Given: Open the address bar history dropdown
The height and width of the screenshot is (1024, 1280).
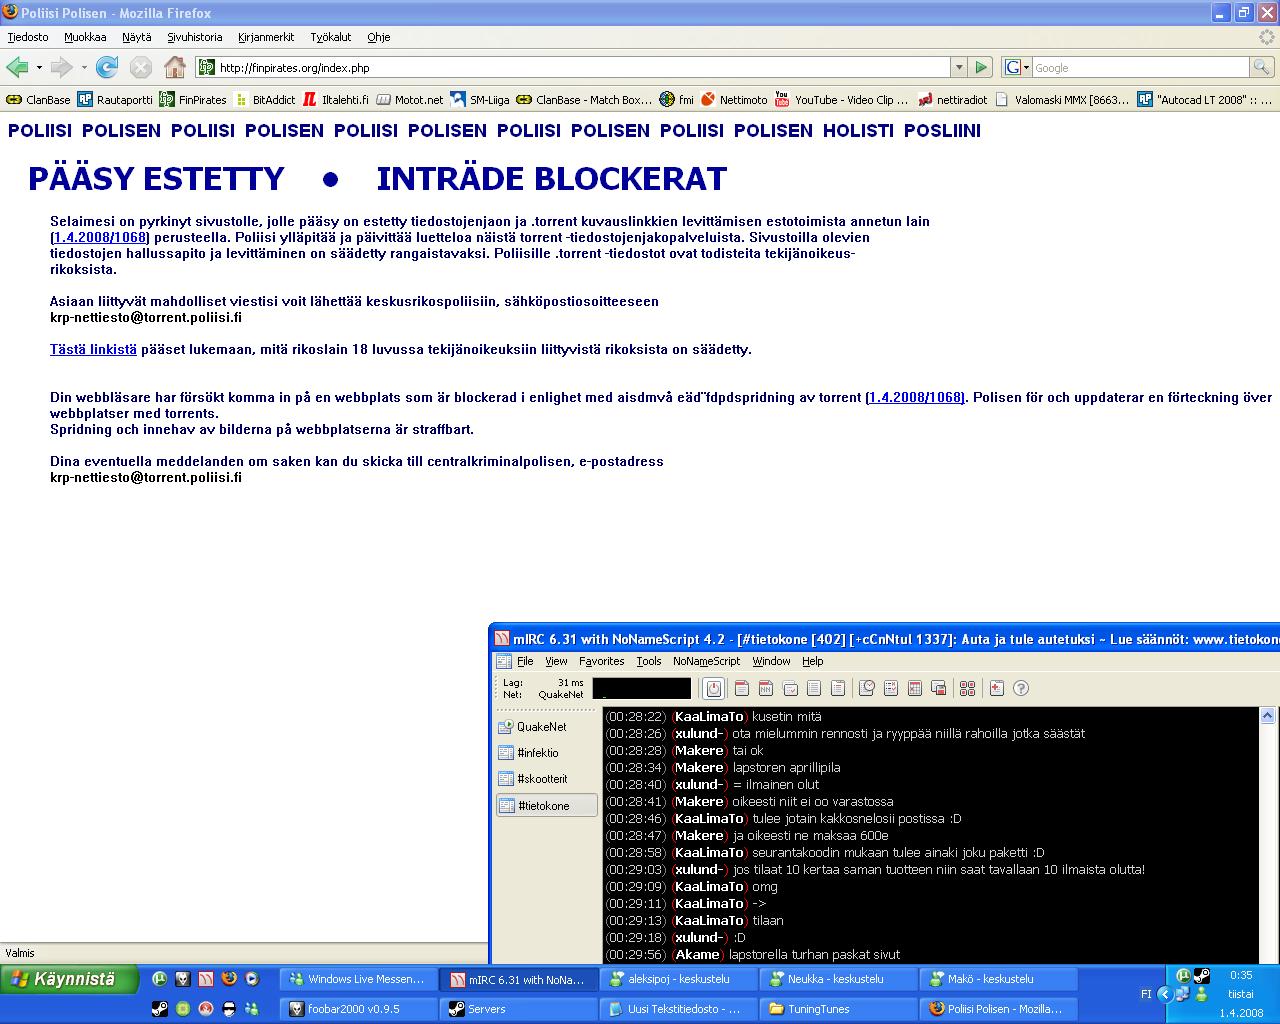Looking at the screenshot, I should [x=959, y=67].
